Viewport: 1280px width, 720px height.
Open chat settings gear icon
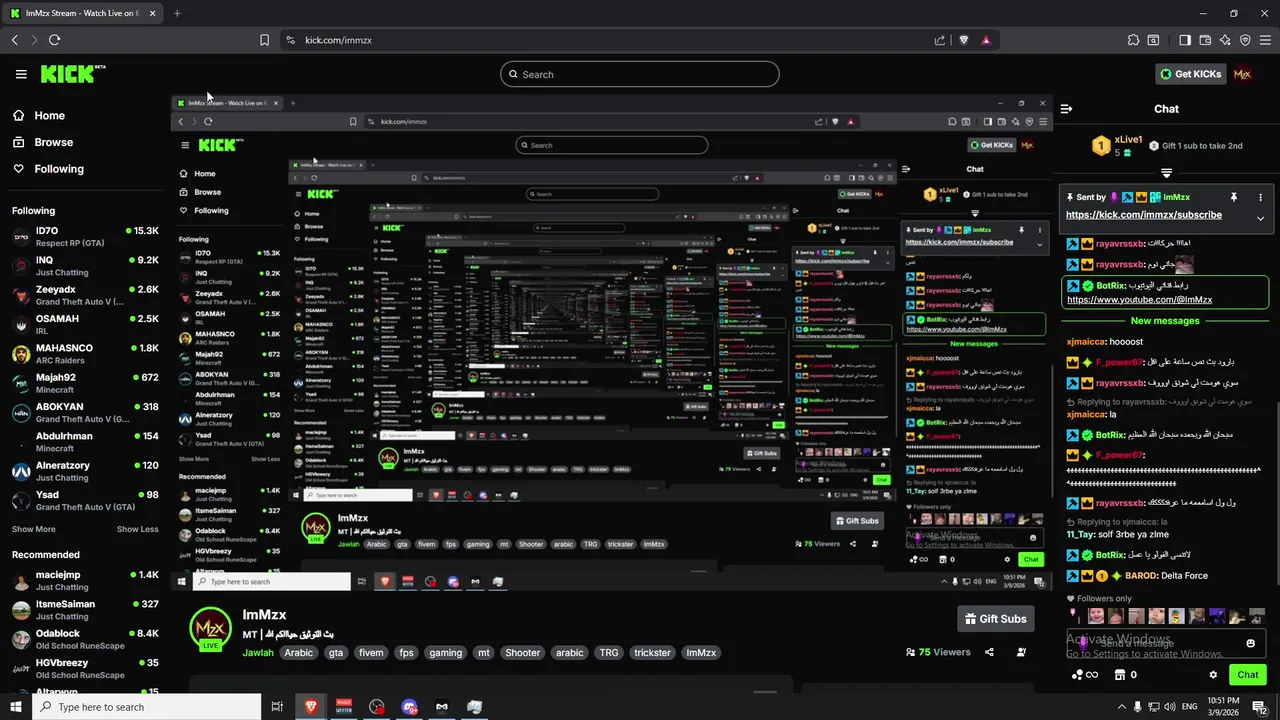click(x=1213, y=675)
